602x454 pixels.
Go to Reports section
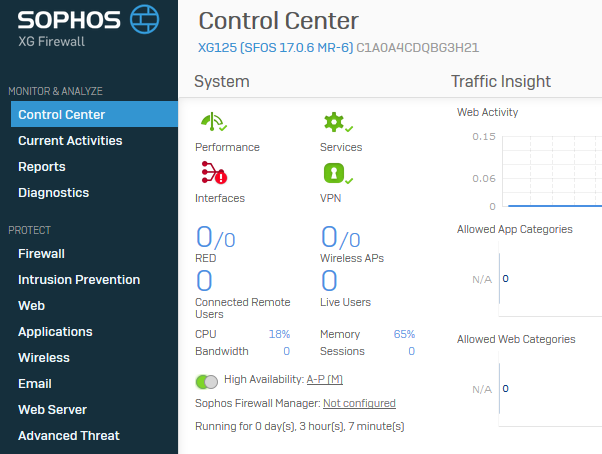[x=42, y=167]
